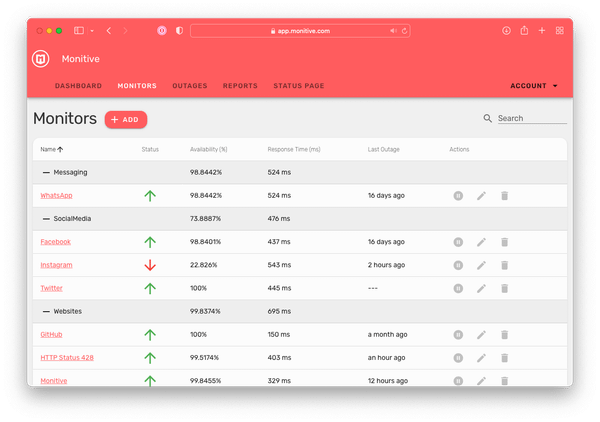The width and height of the screenshot is (600, 422).
Task: Pause the GitHub monitor
Action: click(x=458, y=335)
